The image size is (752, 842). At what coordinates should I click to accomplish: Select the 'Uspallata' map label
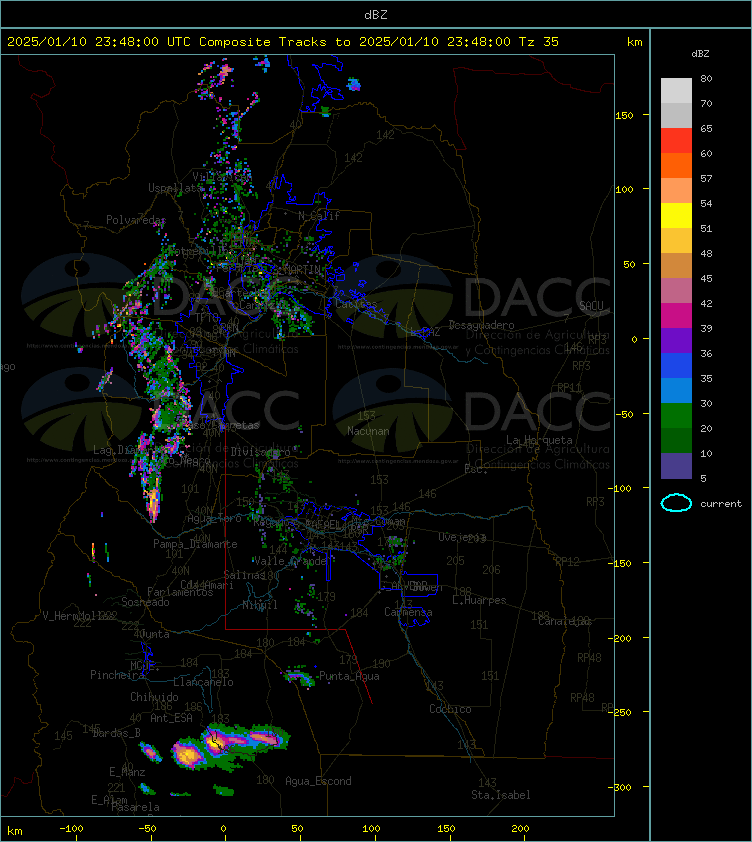pos(176,188)
